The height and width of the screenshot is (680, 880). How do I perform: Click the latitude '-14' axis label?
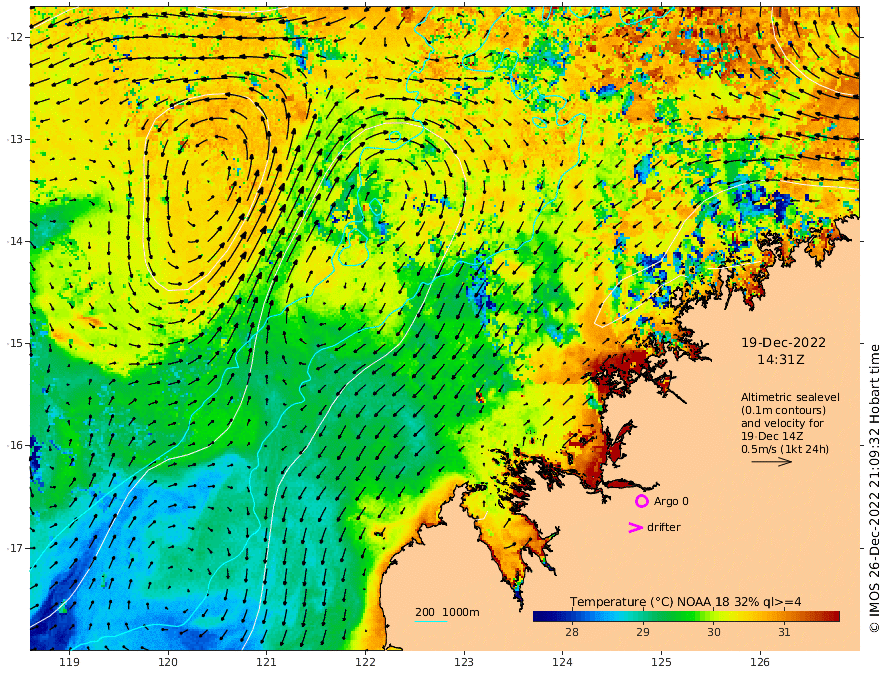(x=15, y=241)
